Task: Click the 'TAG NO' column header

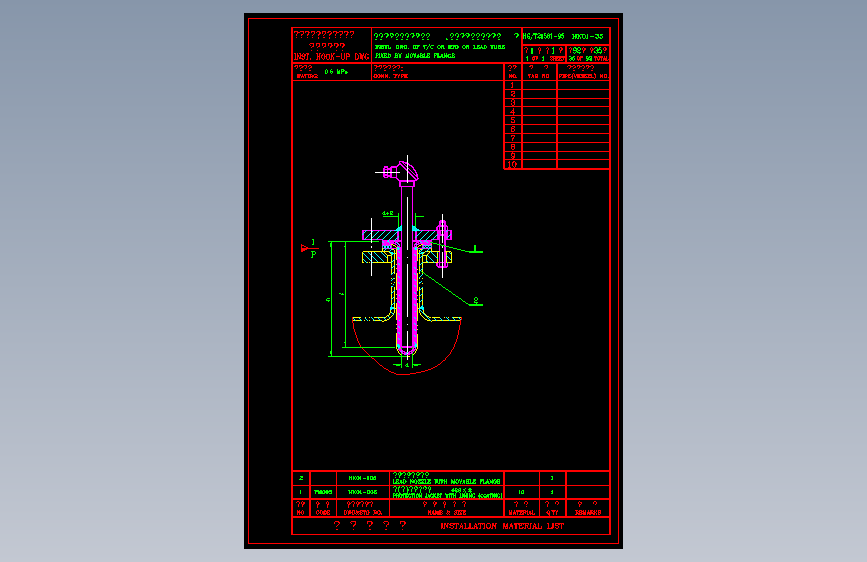Action: pos(539,76)
